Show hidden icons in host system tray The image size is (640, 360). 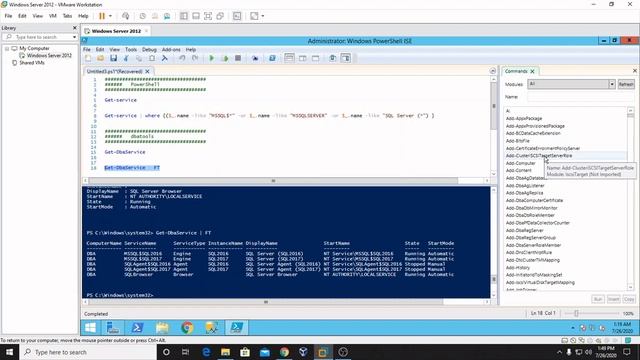559,352
